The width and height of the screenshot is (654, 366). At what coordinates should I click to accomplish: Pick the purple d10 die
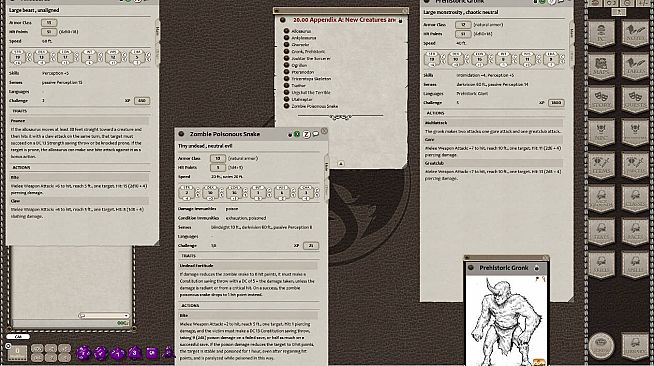coord(117,353)
